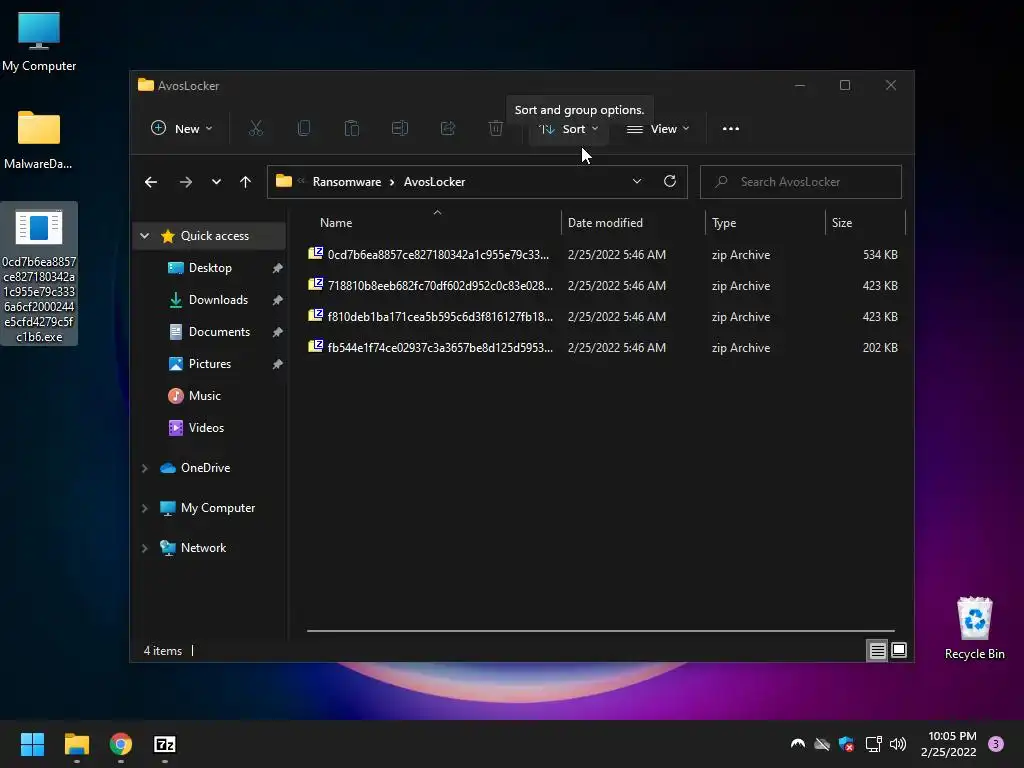Select the 718810b8eeb682fc... zip archive
1024x768 pixels.
[x=603, y=286]
